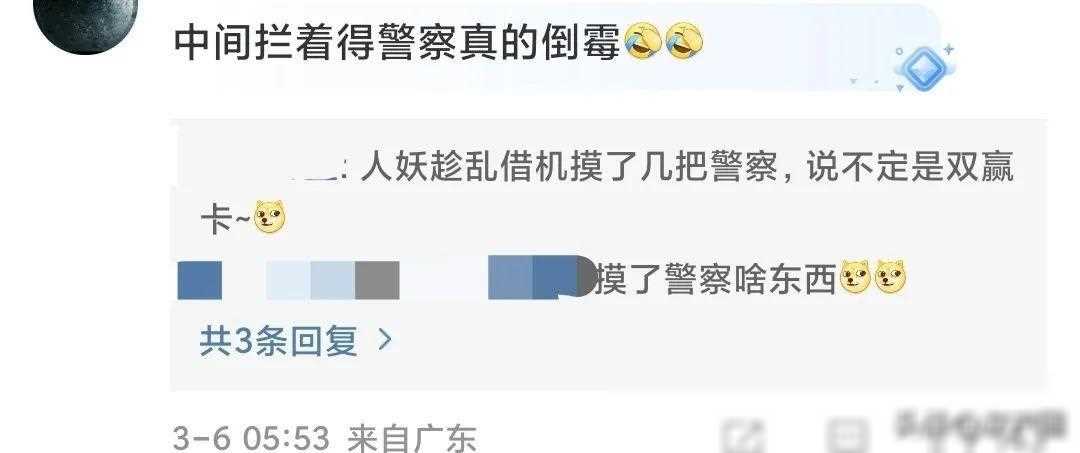
Task: Tap the reply text 摸了警察啥东西
Action: [x=714, y=280]
